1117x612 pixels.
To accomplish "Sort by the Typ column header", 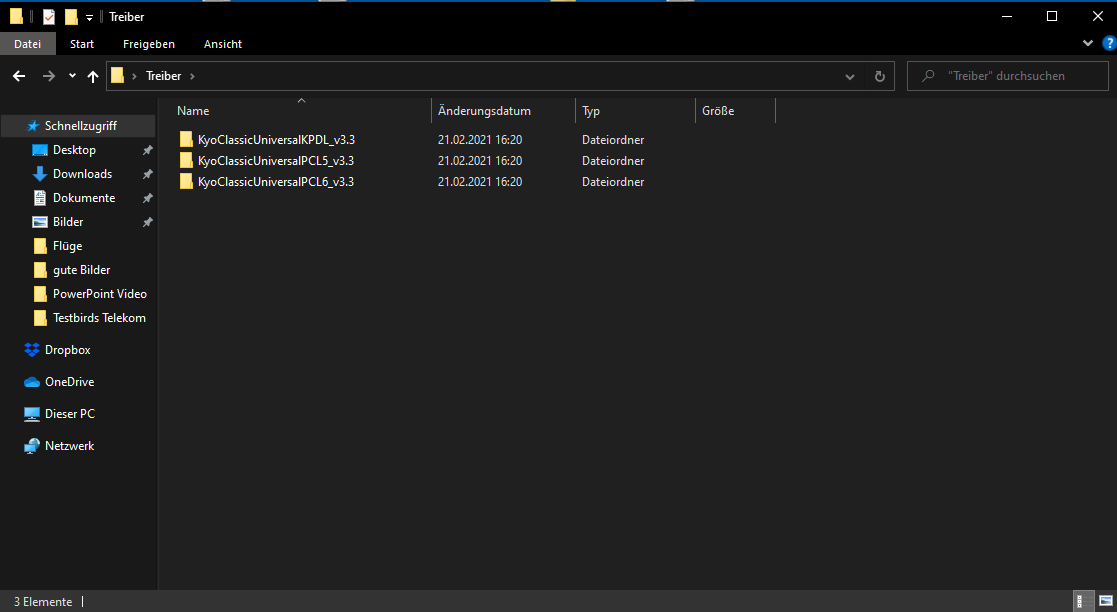I will (x=635, y=110).
